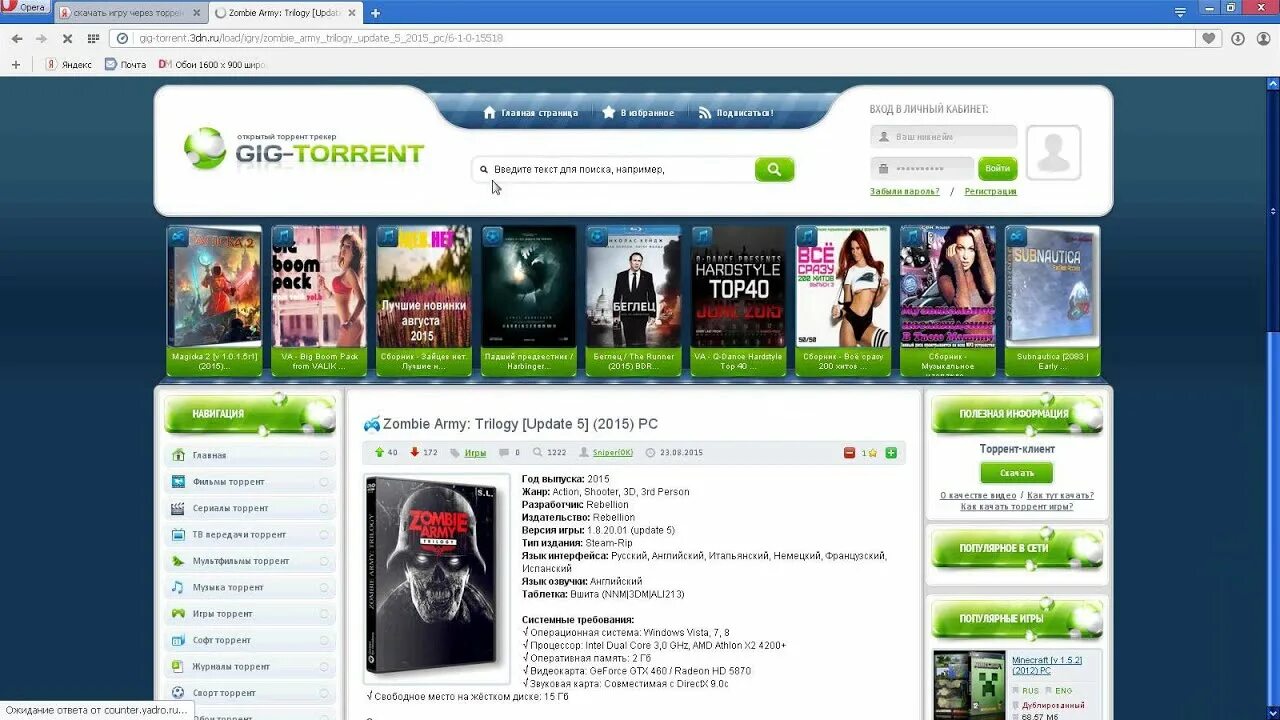Open the Opera main menu button
The height and width of the screenshot is (720, 1280).
click(26, 7)
